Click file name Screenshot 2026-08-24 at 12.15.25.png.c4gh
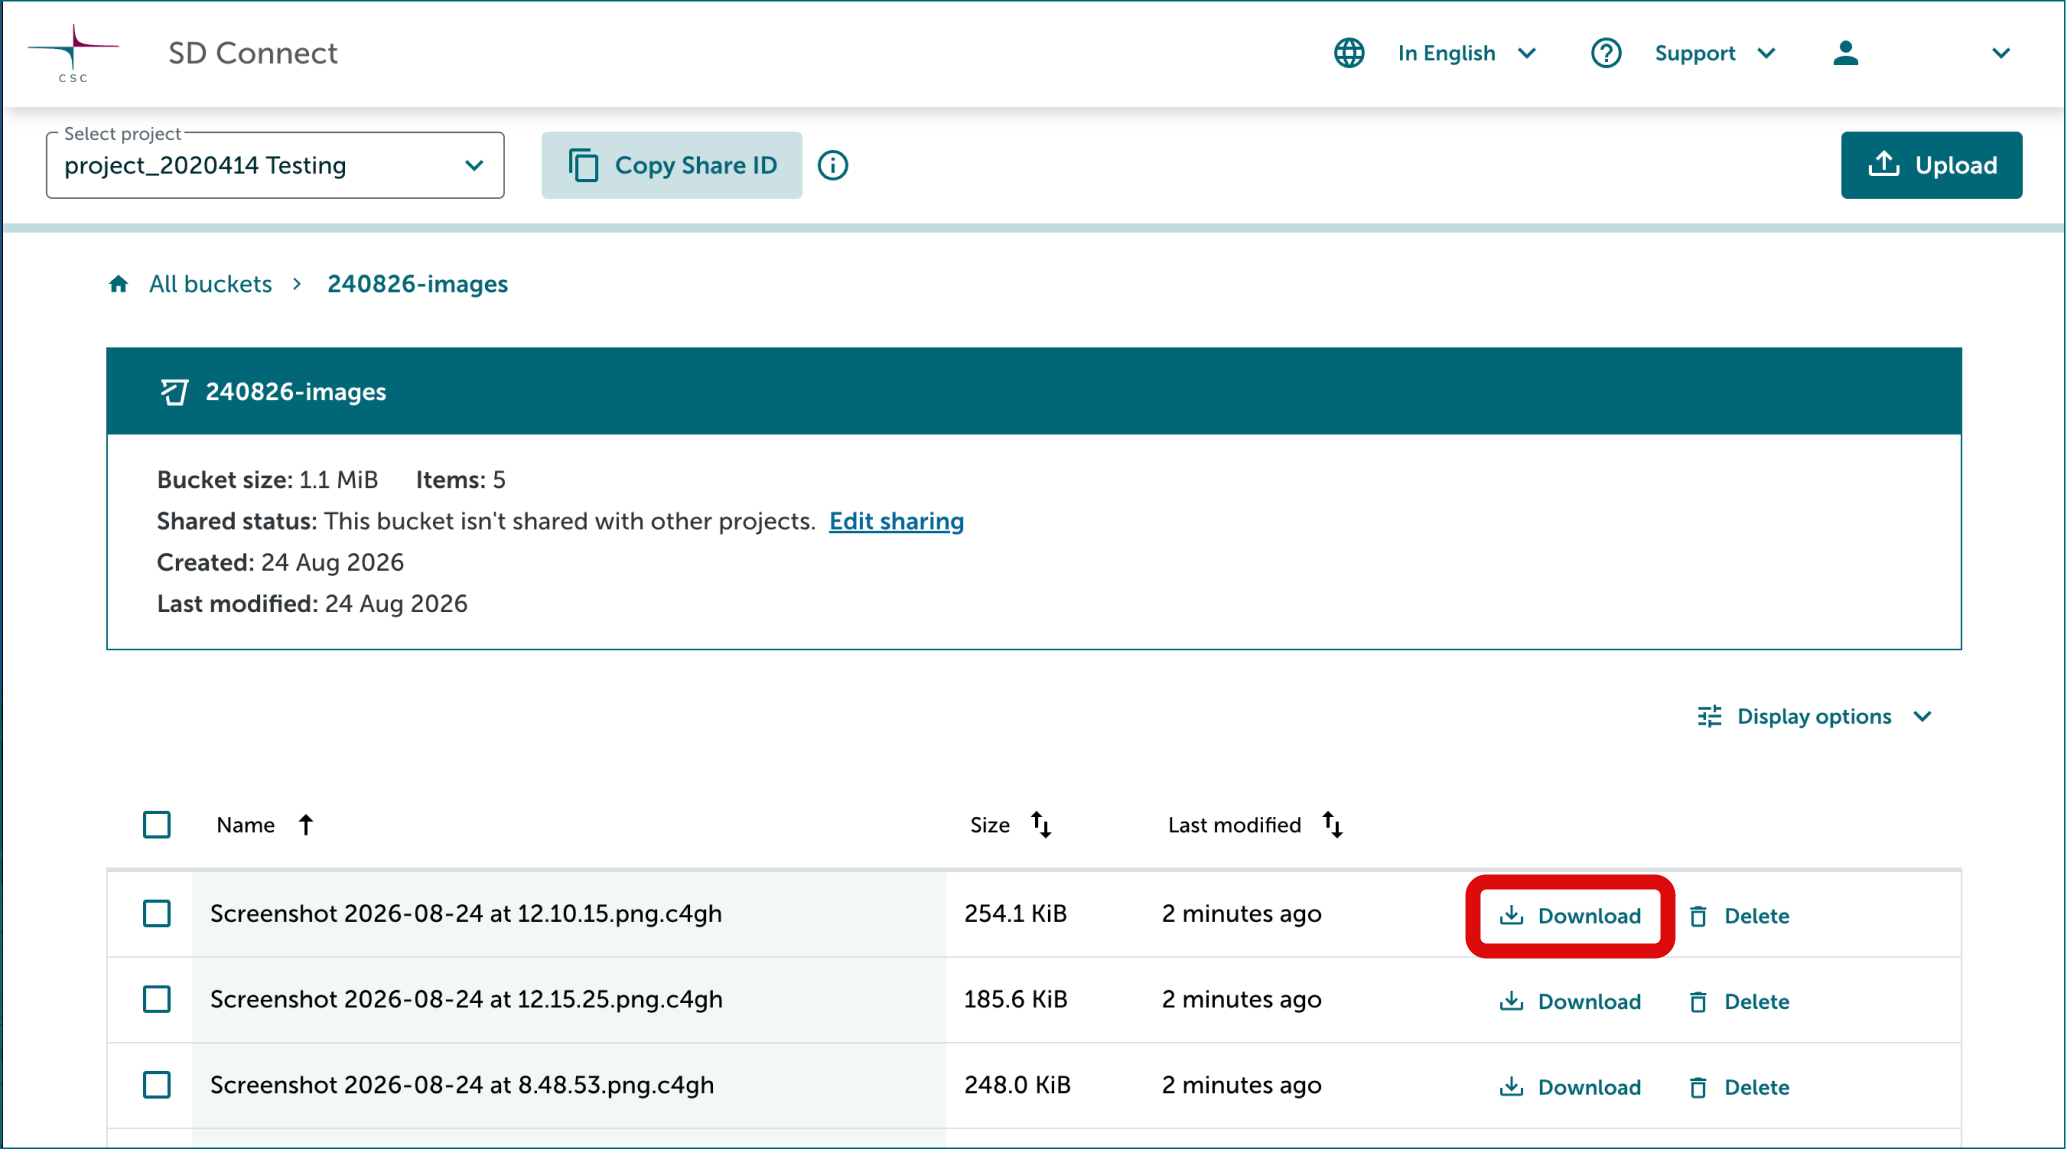The image size is (2066, 1149). point(466,999)
